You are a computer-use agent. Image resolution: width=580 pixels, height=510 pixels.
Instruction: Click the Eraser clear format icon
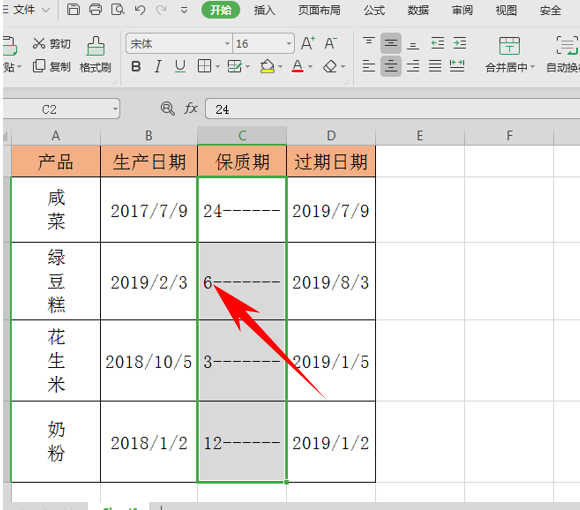coord(330,67)
